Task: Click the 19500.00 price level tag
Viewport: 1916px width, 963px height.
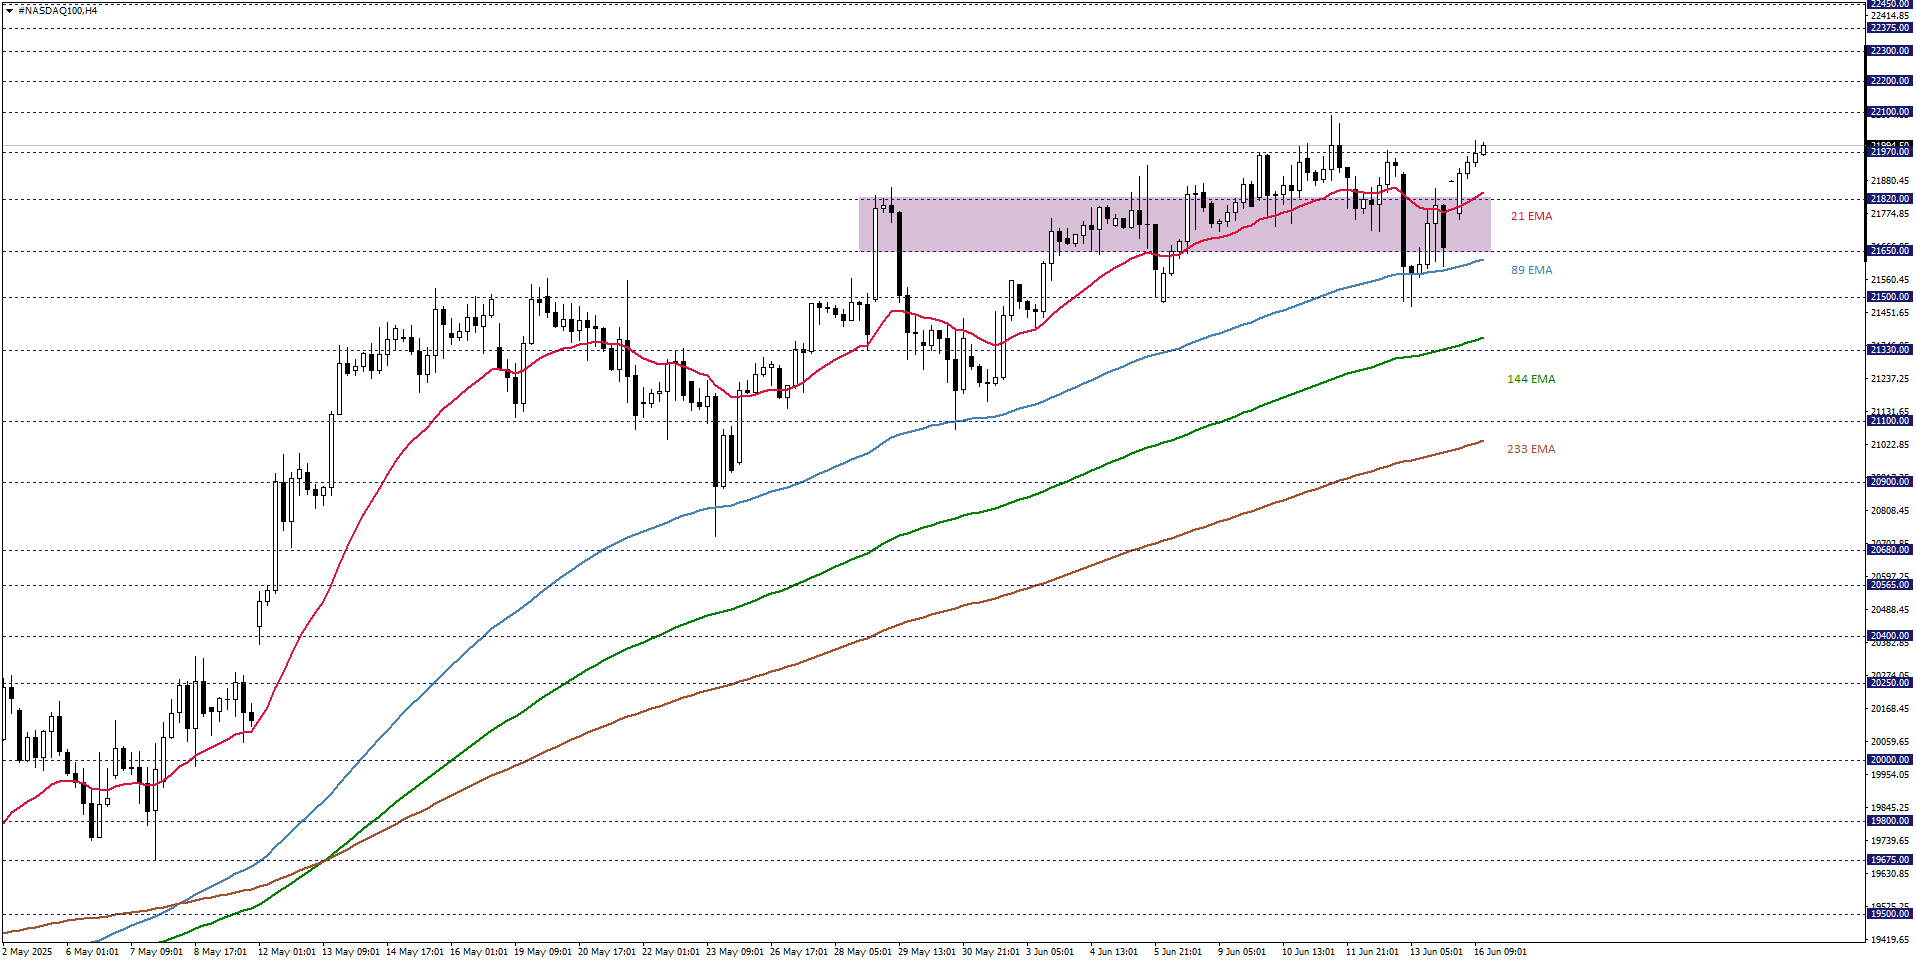Action: click(1889, 914)
